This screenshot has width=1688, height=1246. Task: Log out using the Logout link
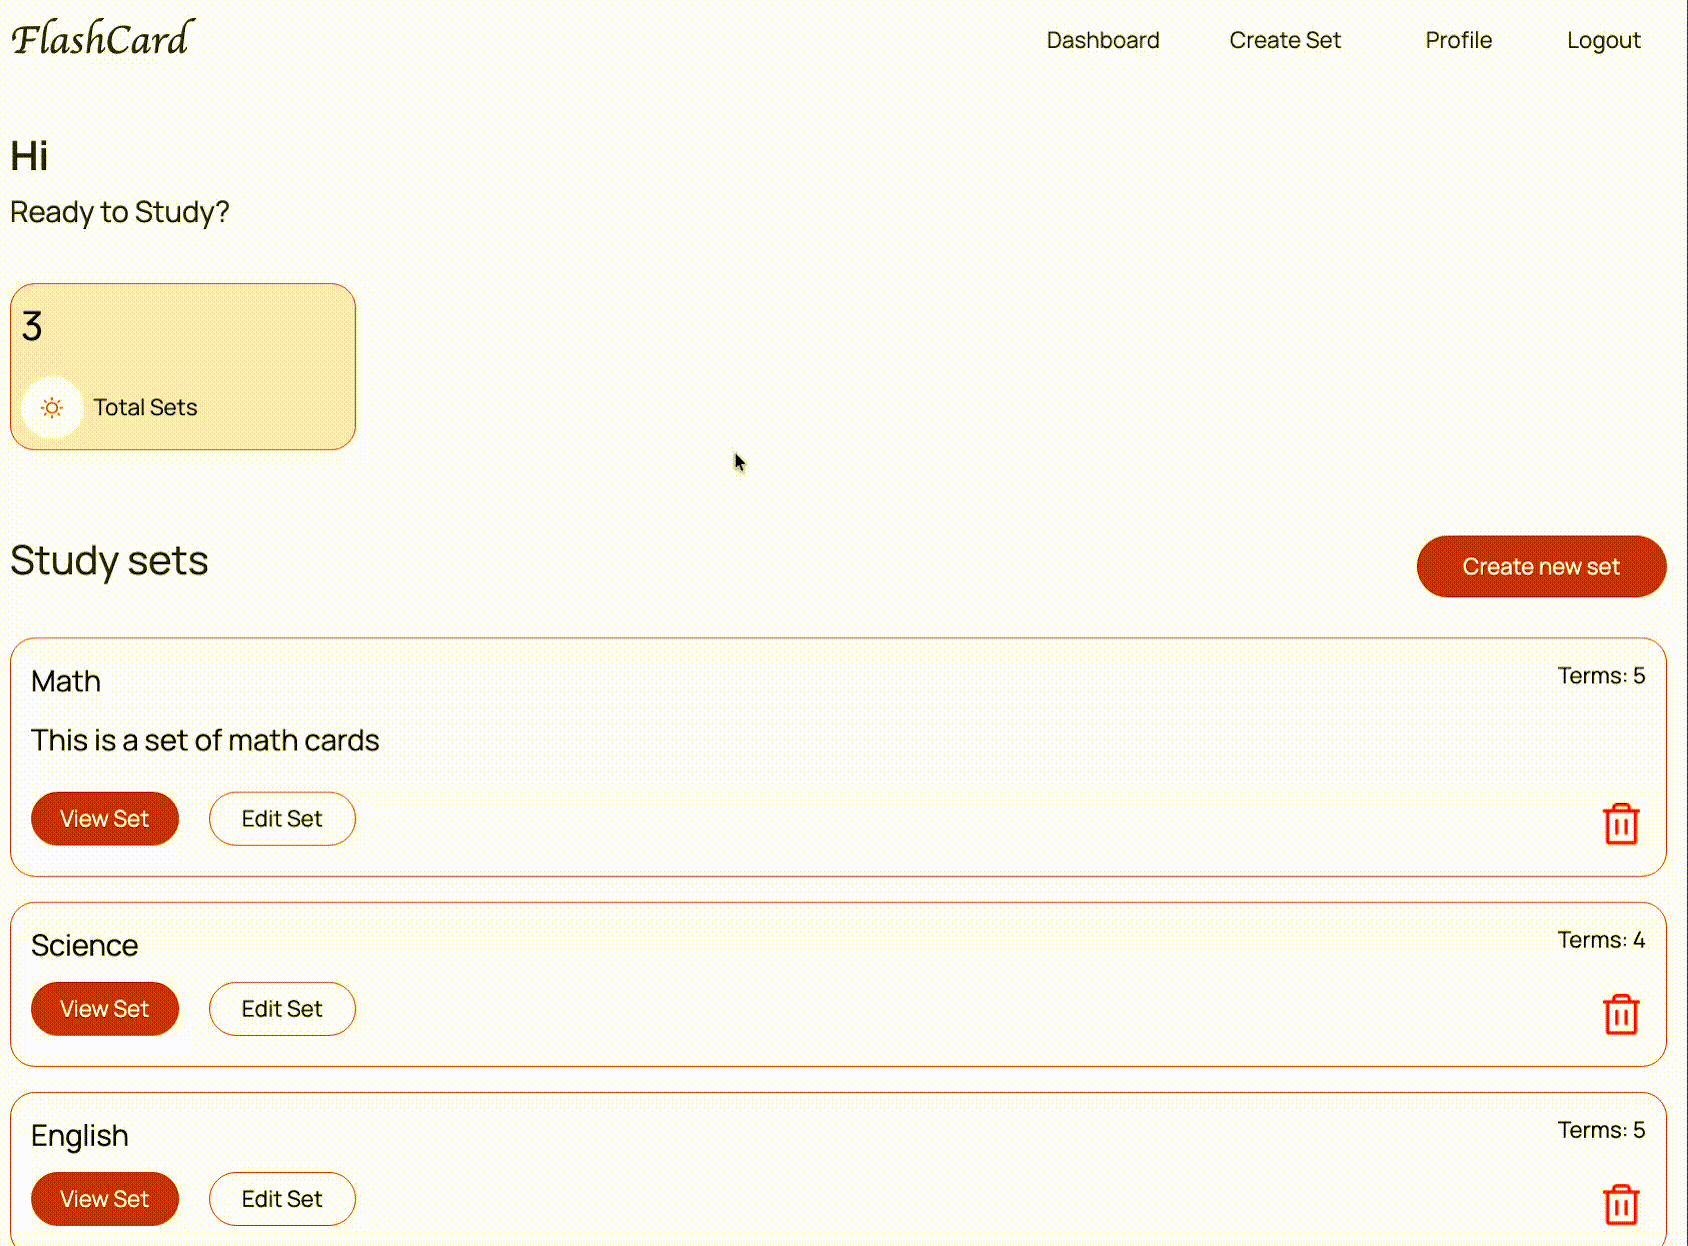[x=1603, y=40]
